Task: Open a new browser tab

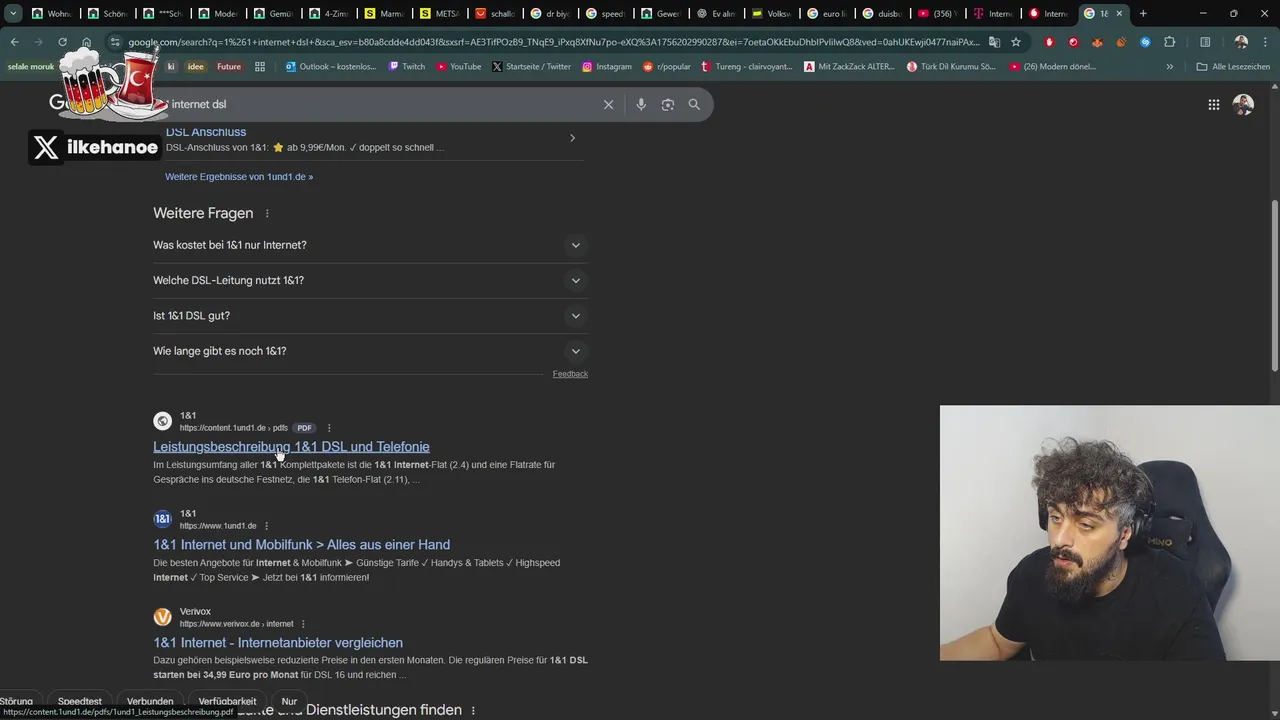Action: (x=1143, y=13)
